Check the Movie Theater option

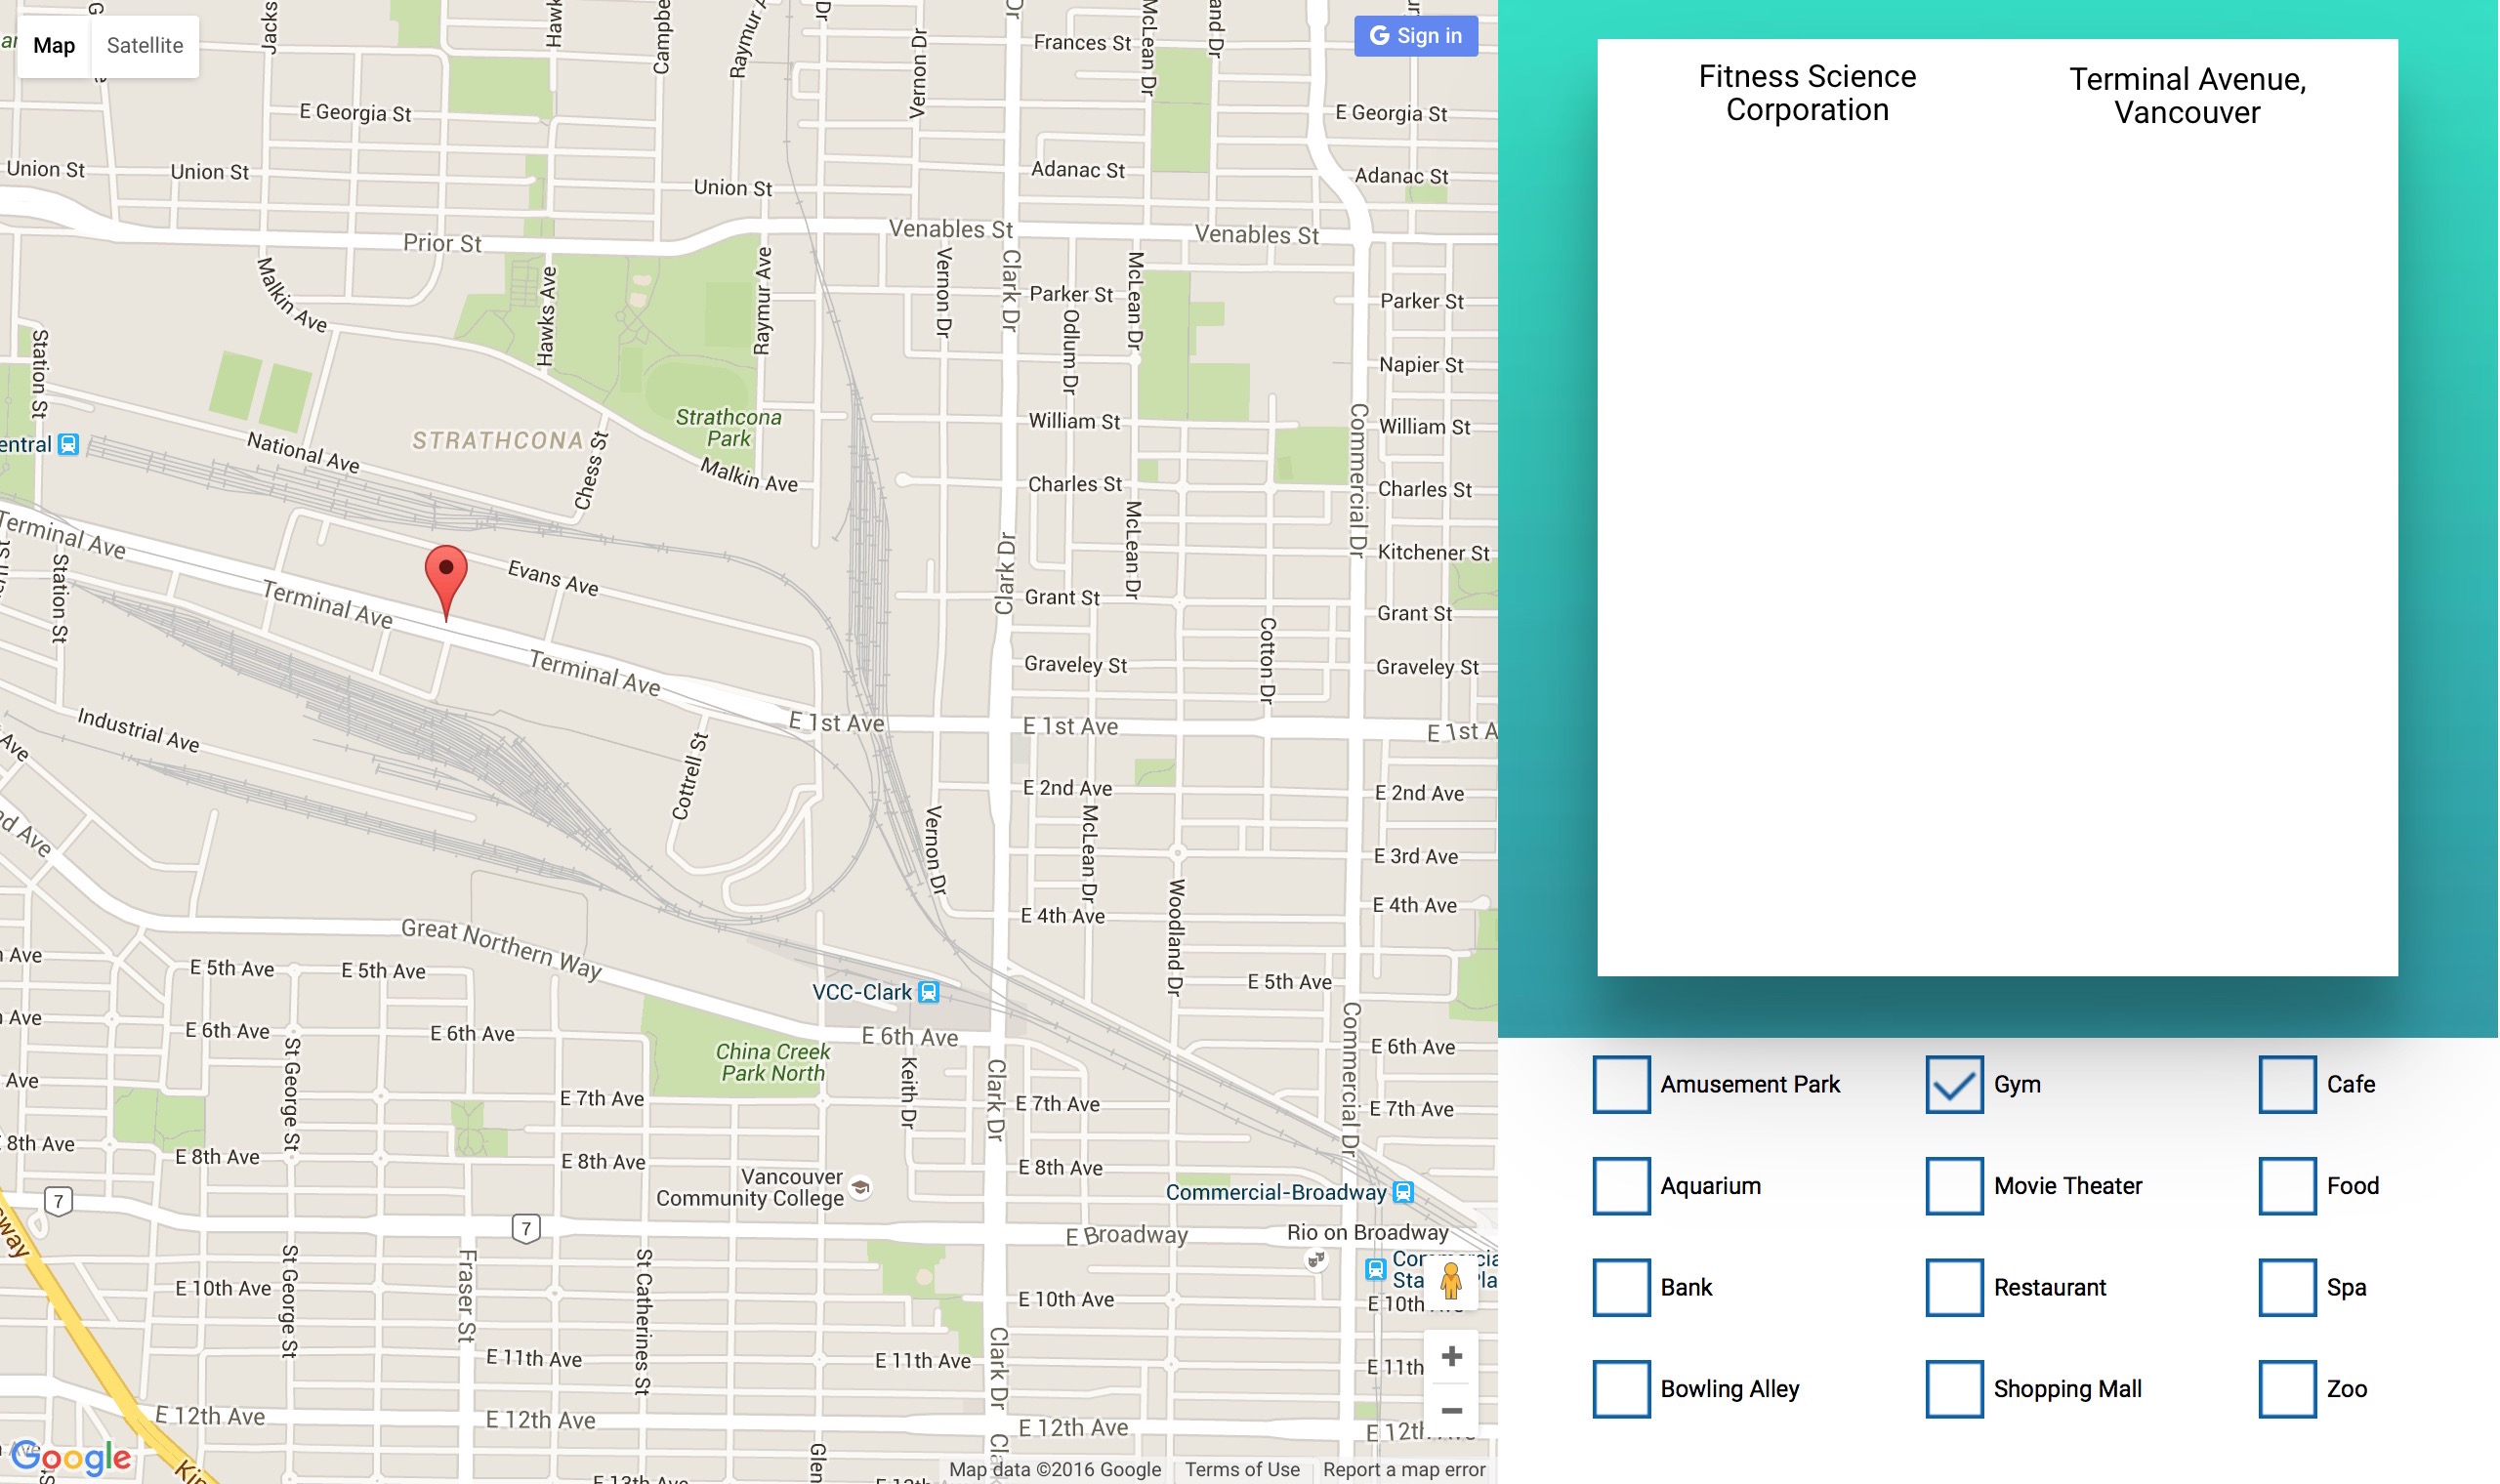click(1954, 1186)
